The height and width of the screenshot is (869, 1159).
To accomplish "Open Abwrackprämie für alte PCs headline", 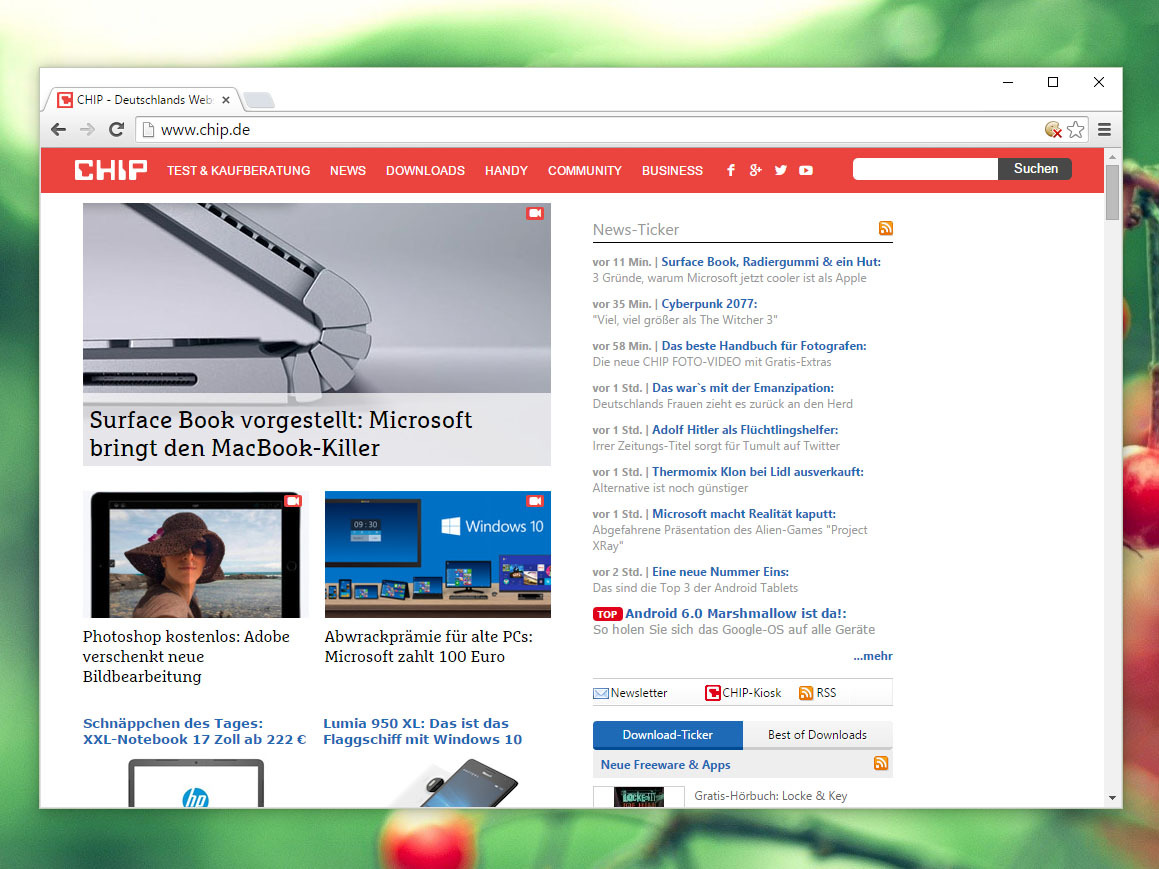I will click(429, 647).
